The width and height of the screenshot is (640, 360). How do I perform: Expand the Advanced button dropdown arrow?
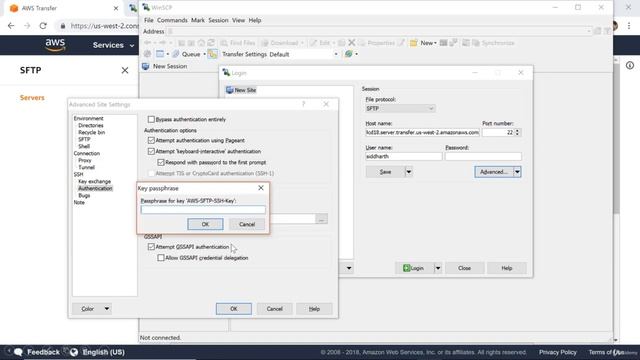pos(517,172)
